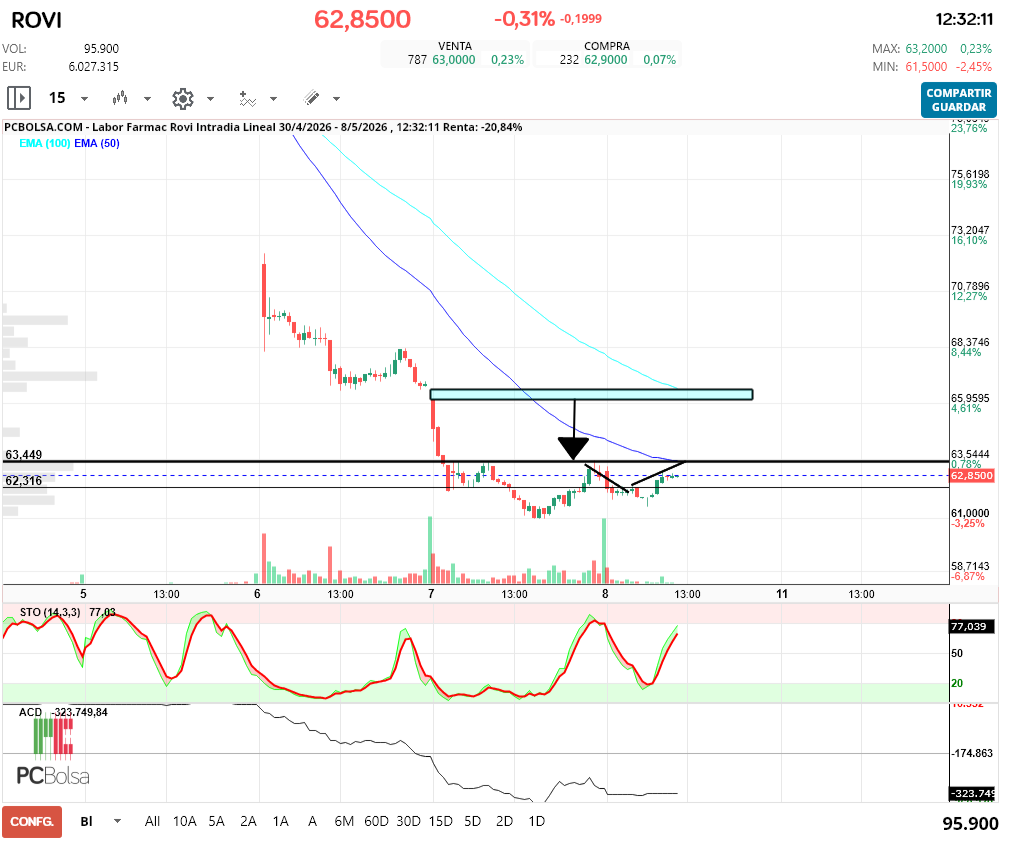Click the COMPRA price 62,9000
The width and height of the screenshot is (1012, 843).
pos(605,60)
